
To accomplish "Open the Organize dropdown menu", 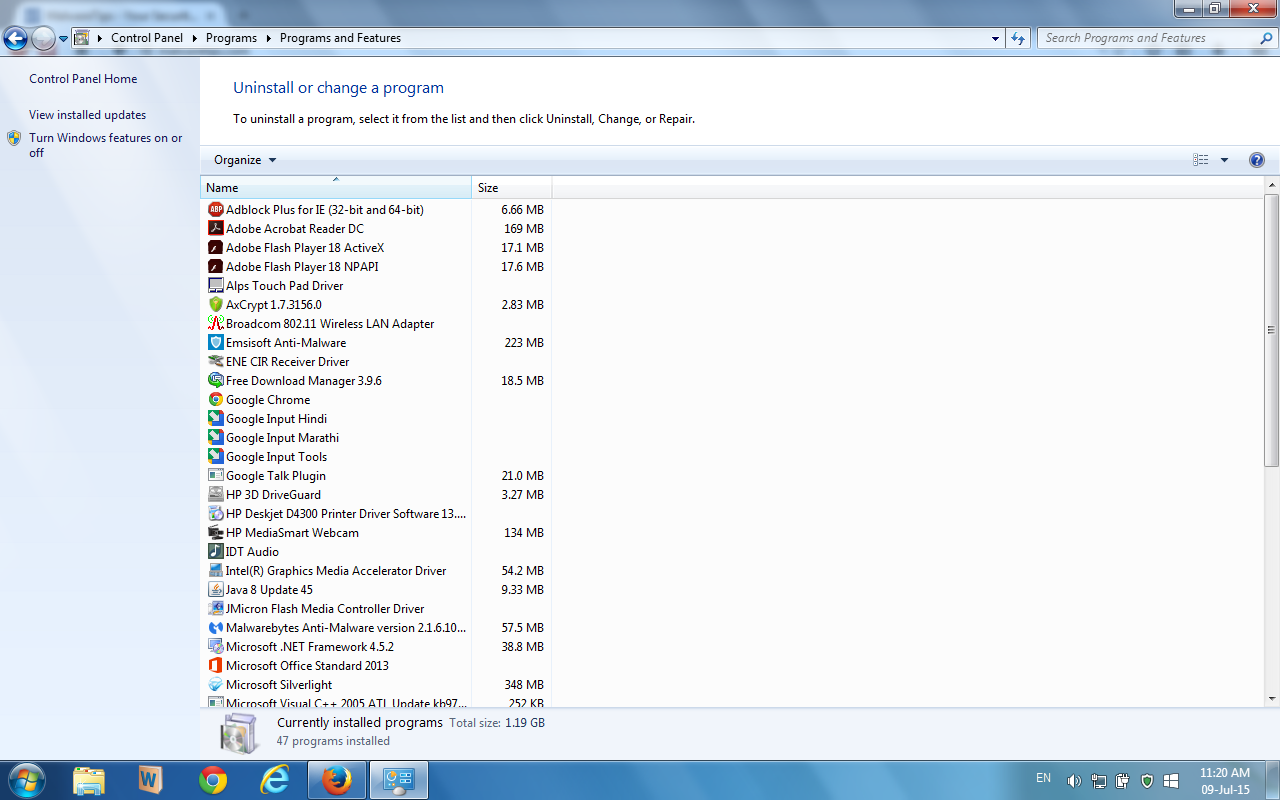I will tap(245, 160).
